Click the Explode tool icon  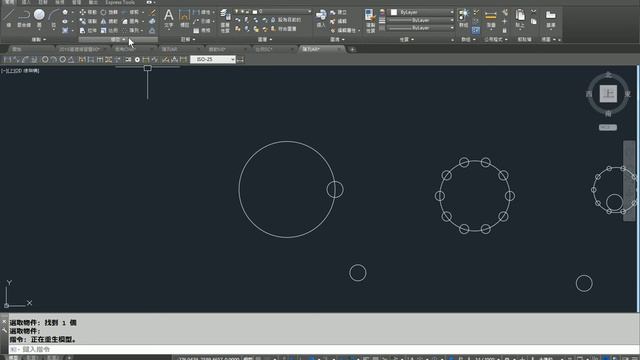click(x=152, y=21)
